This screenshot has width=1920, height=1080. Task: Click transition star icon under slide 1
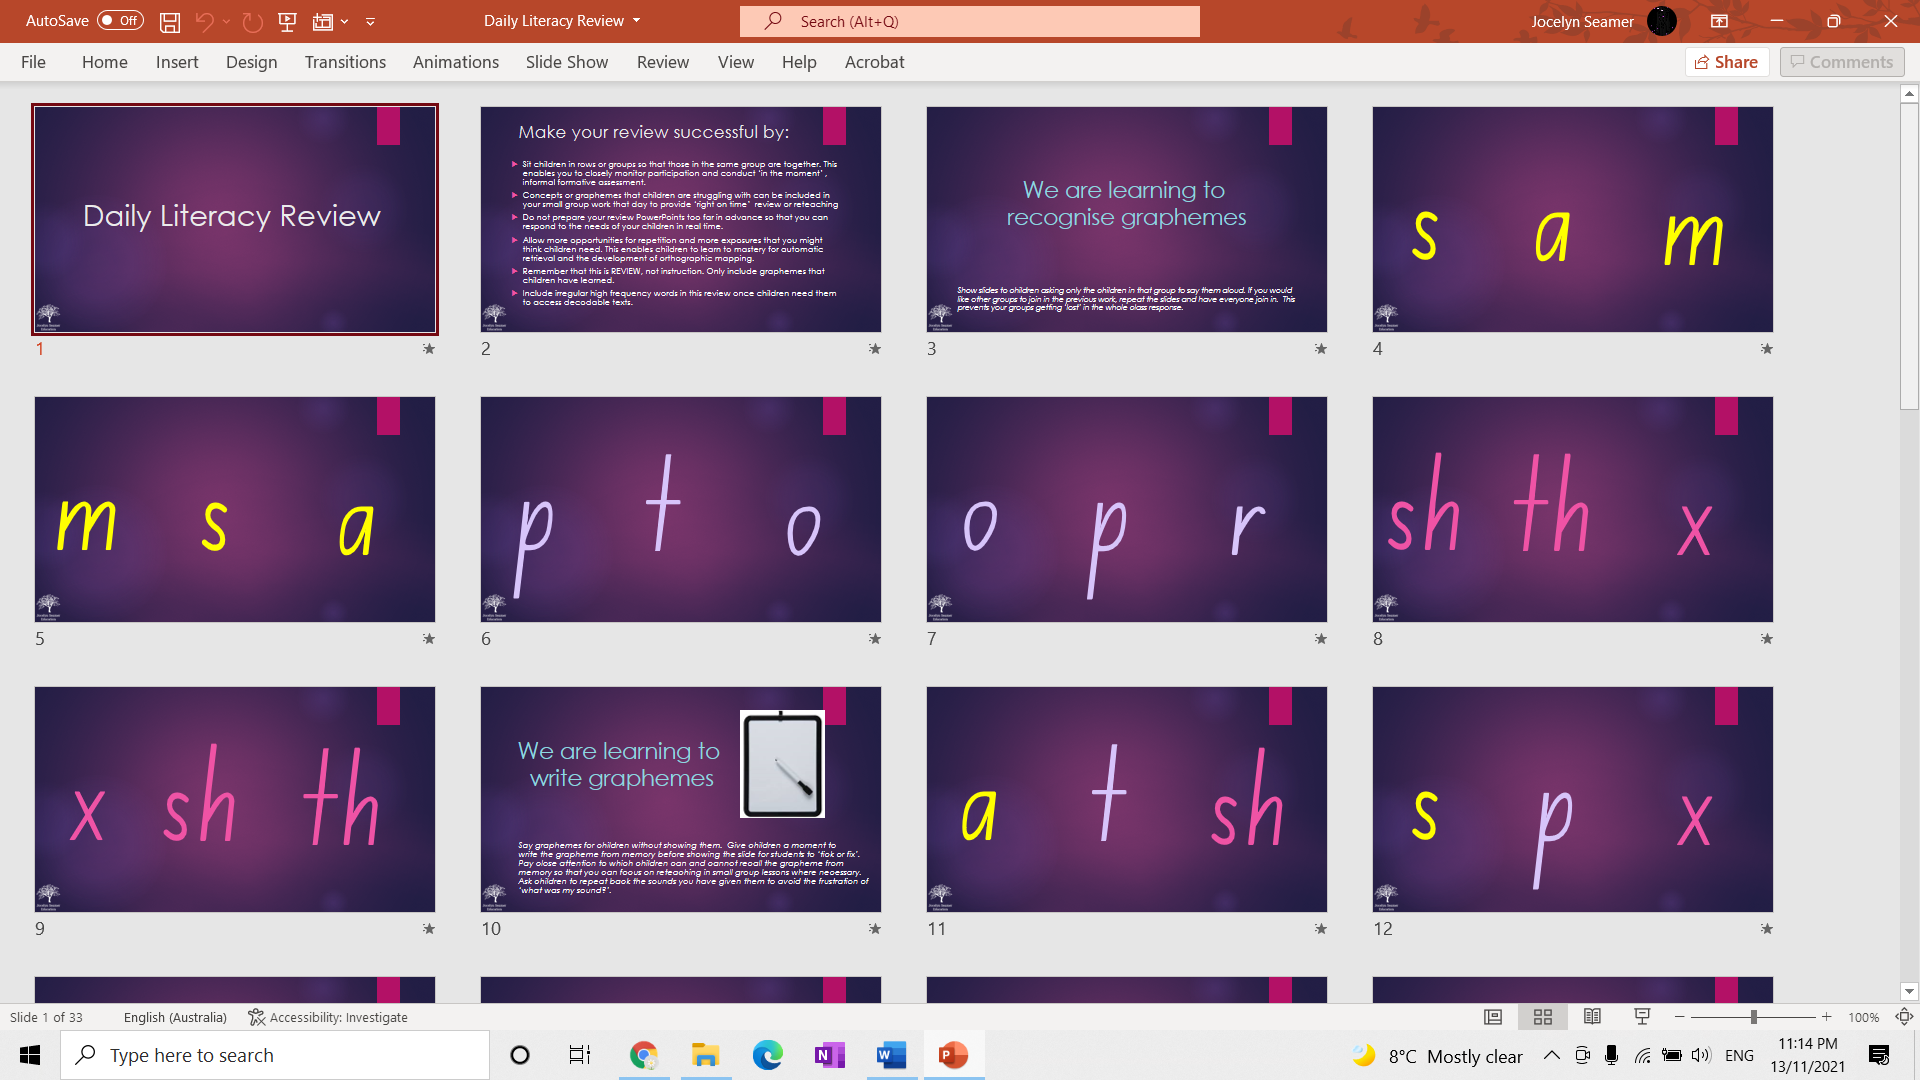[x=429, y=349]
